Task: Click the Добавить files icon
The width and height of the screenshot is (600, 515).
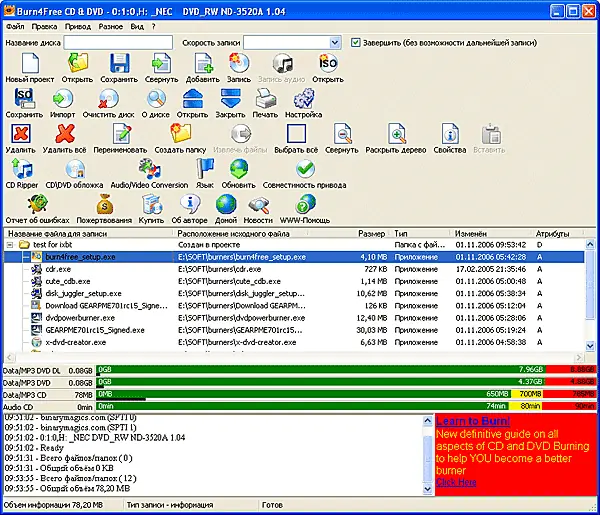Action: pyautogui.click(x=203, y=63)
